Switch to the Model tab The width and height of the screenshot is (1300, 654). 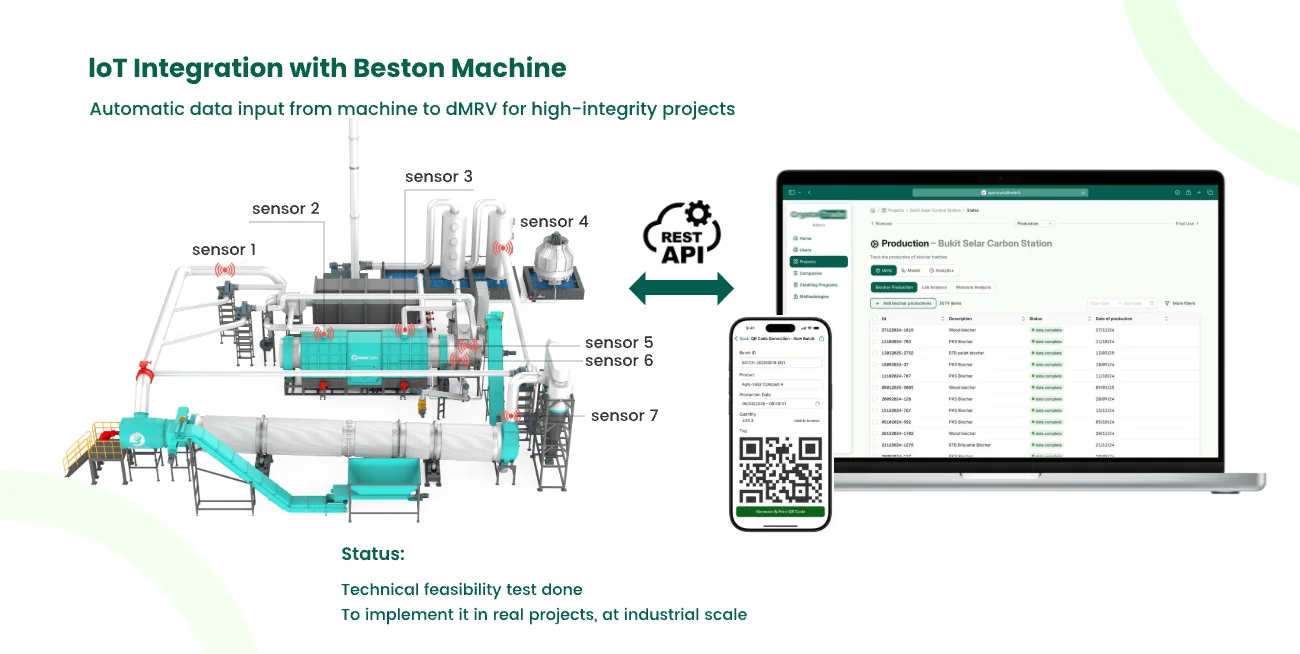click(911, 270)
